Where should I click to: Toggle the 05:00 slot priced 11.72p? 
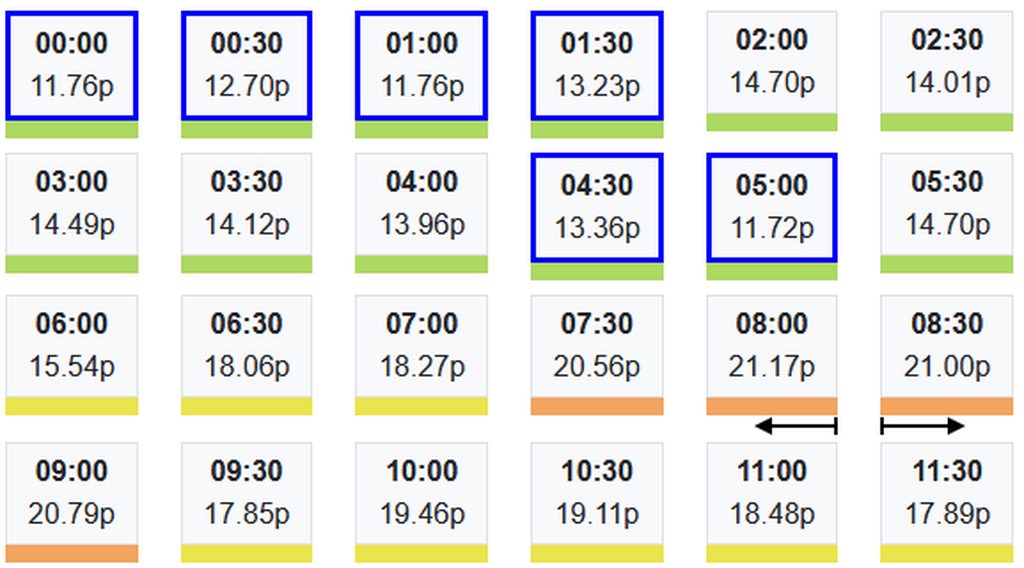[771, 208]
